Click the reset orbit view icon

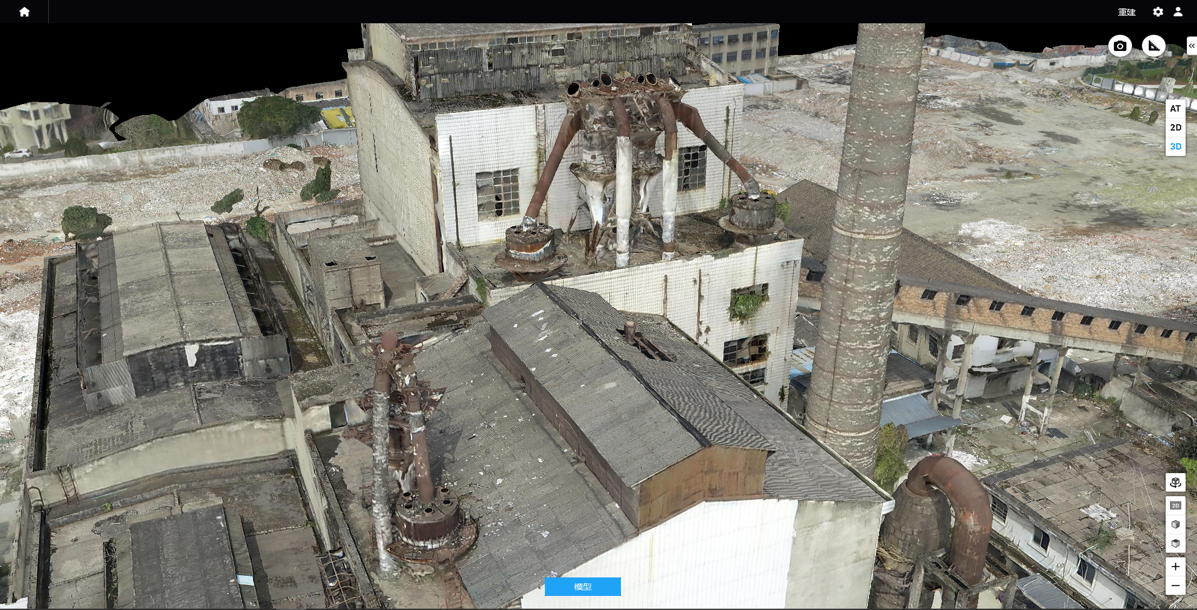pyautogui.click(x=1175, y=483)
